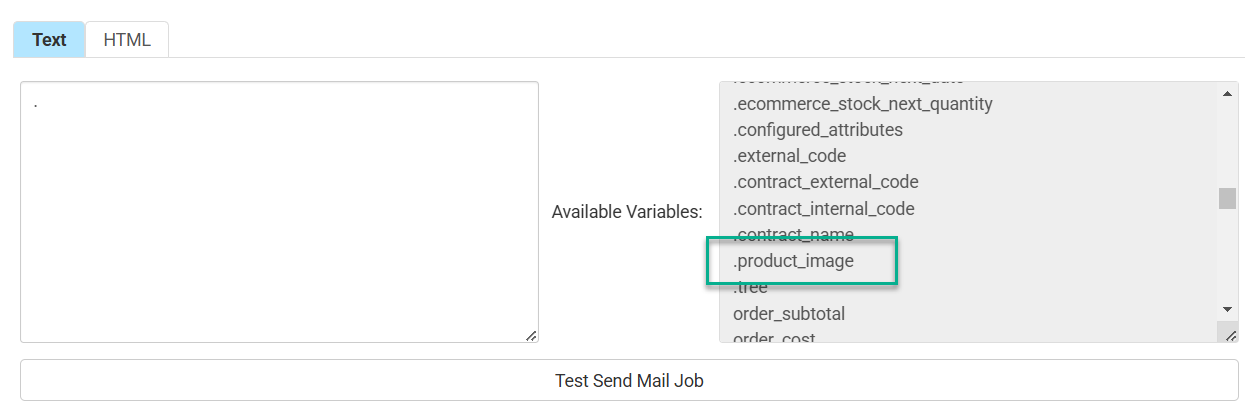Select .product_image variable

[794, 261]
